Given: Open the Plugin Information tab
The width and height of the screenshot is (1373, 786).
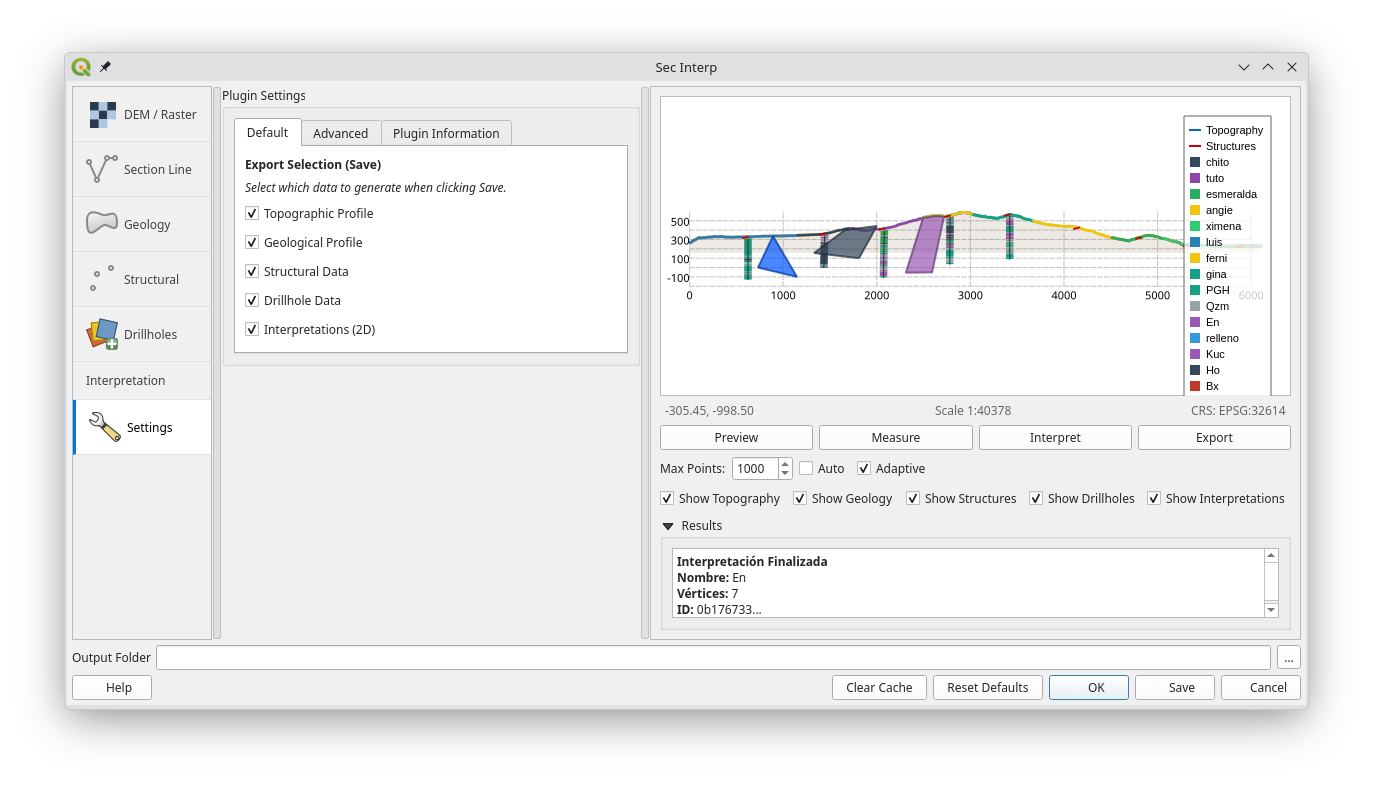Looking at the screenshot, I should pyautogui.click(x=446, y=132).
